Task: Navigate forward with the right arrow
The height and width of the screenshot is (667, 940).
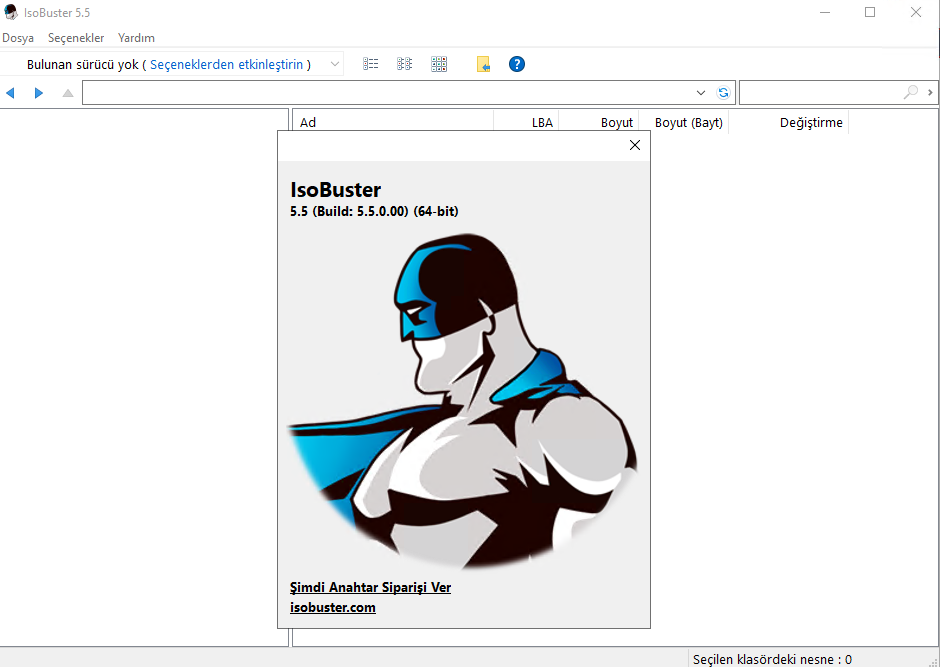Action: coord(39,93)
